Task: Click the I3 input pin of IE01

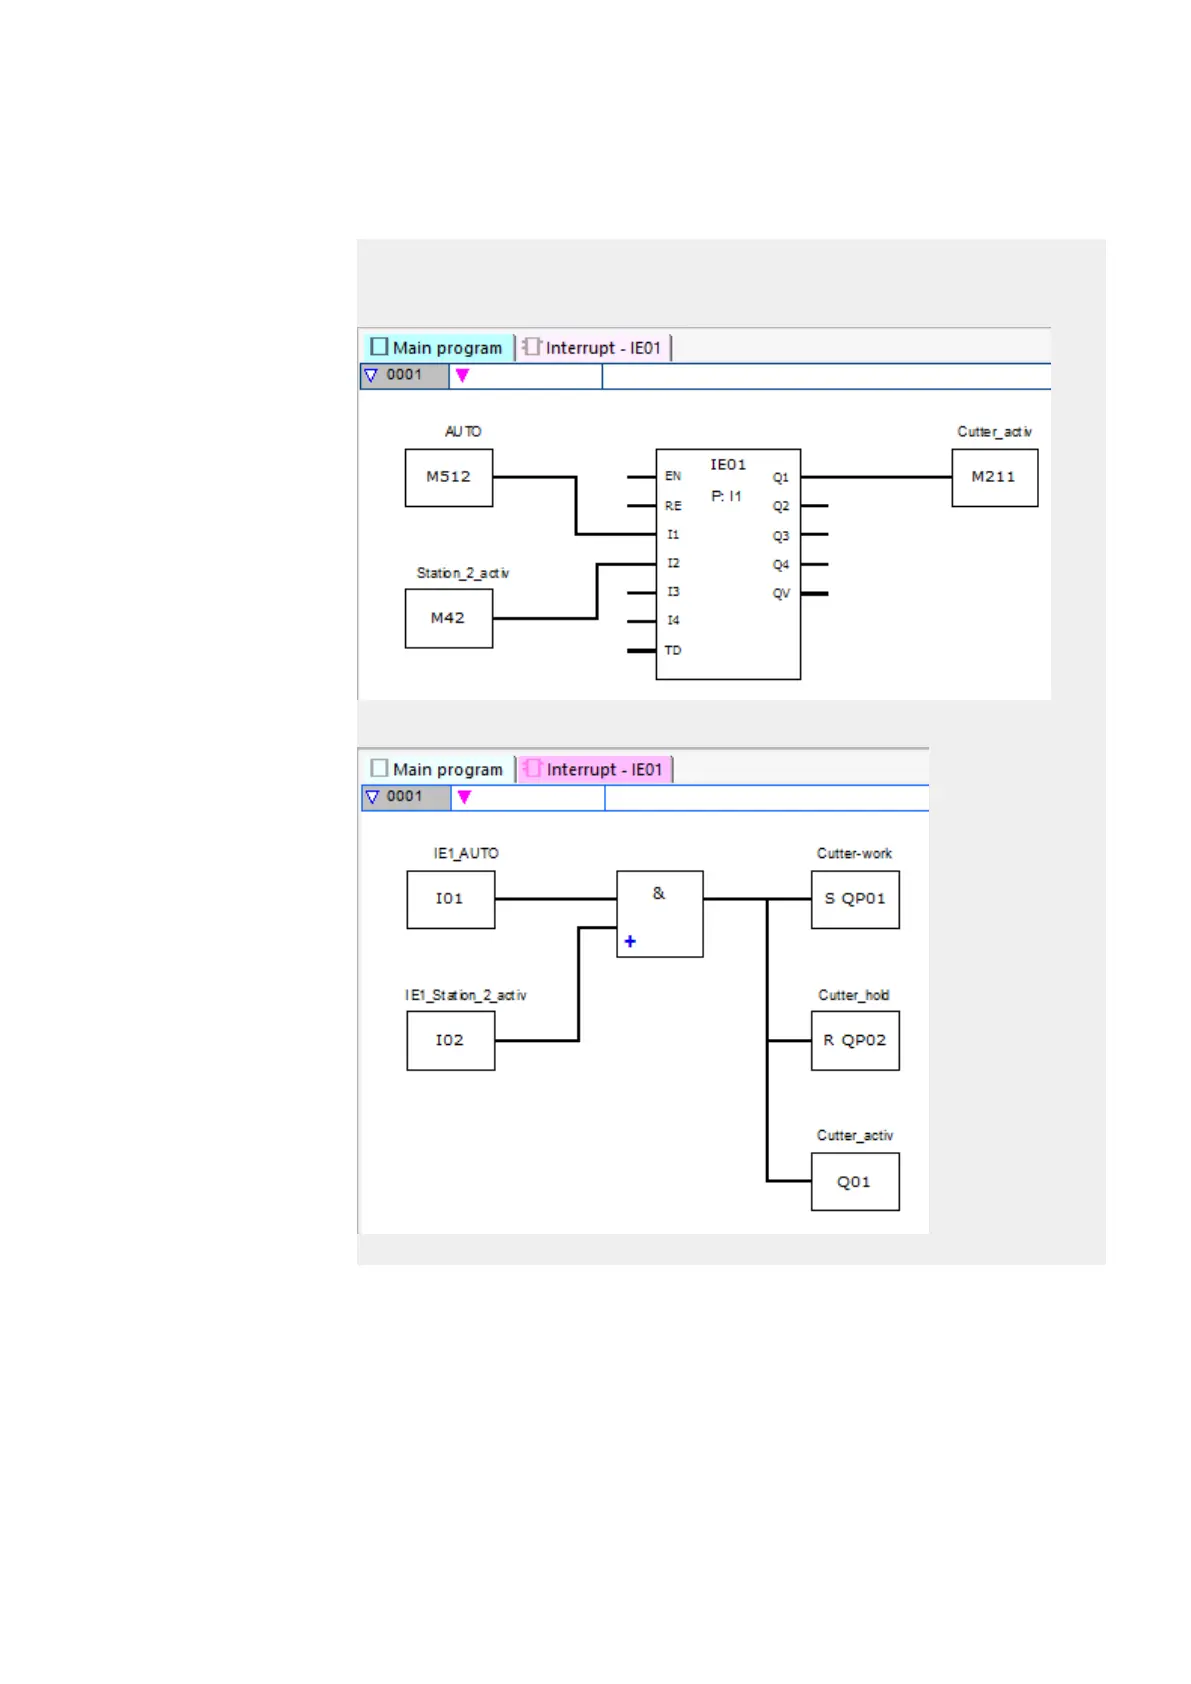Action: coord(673,592)
